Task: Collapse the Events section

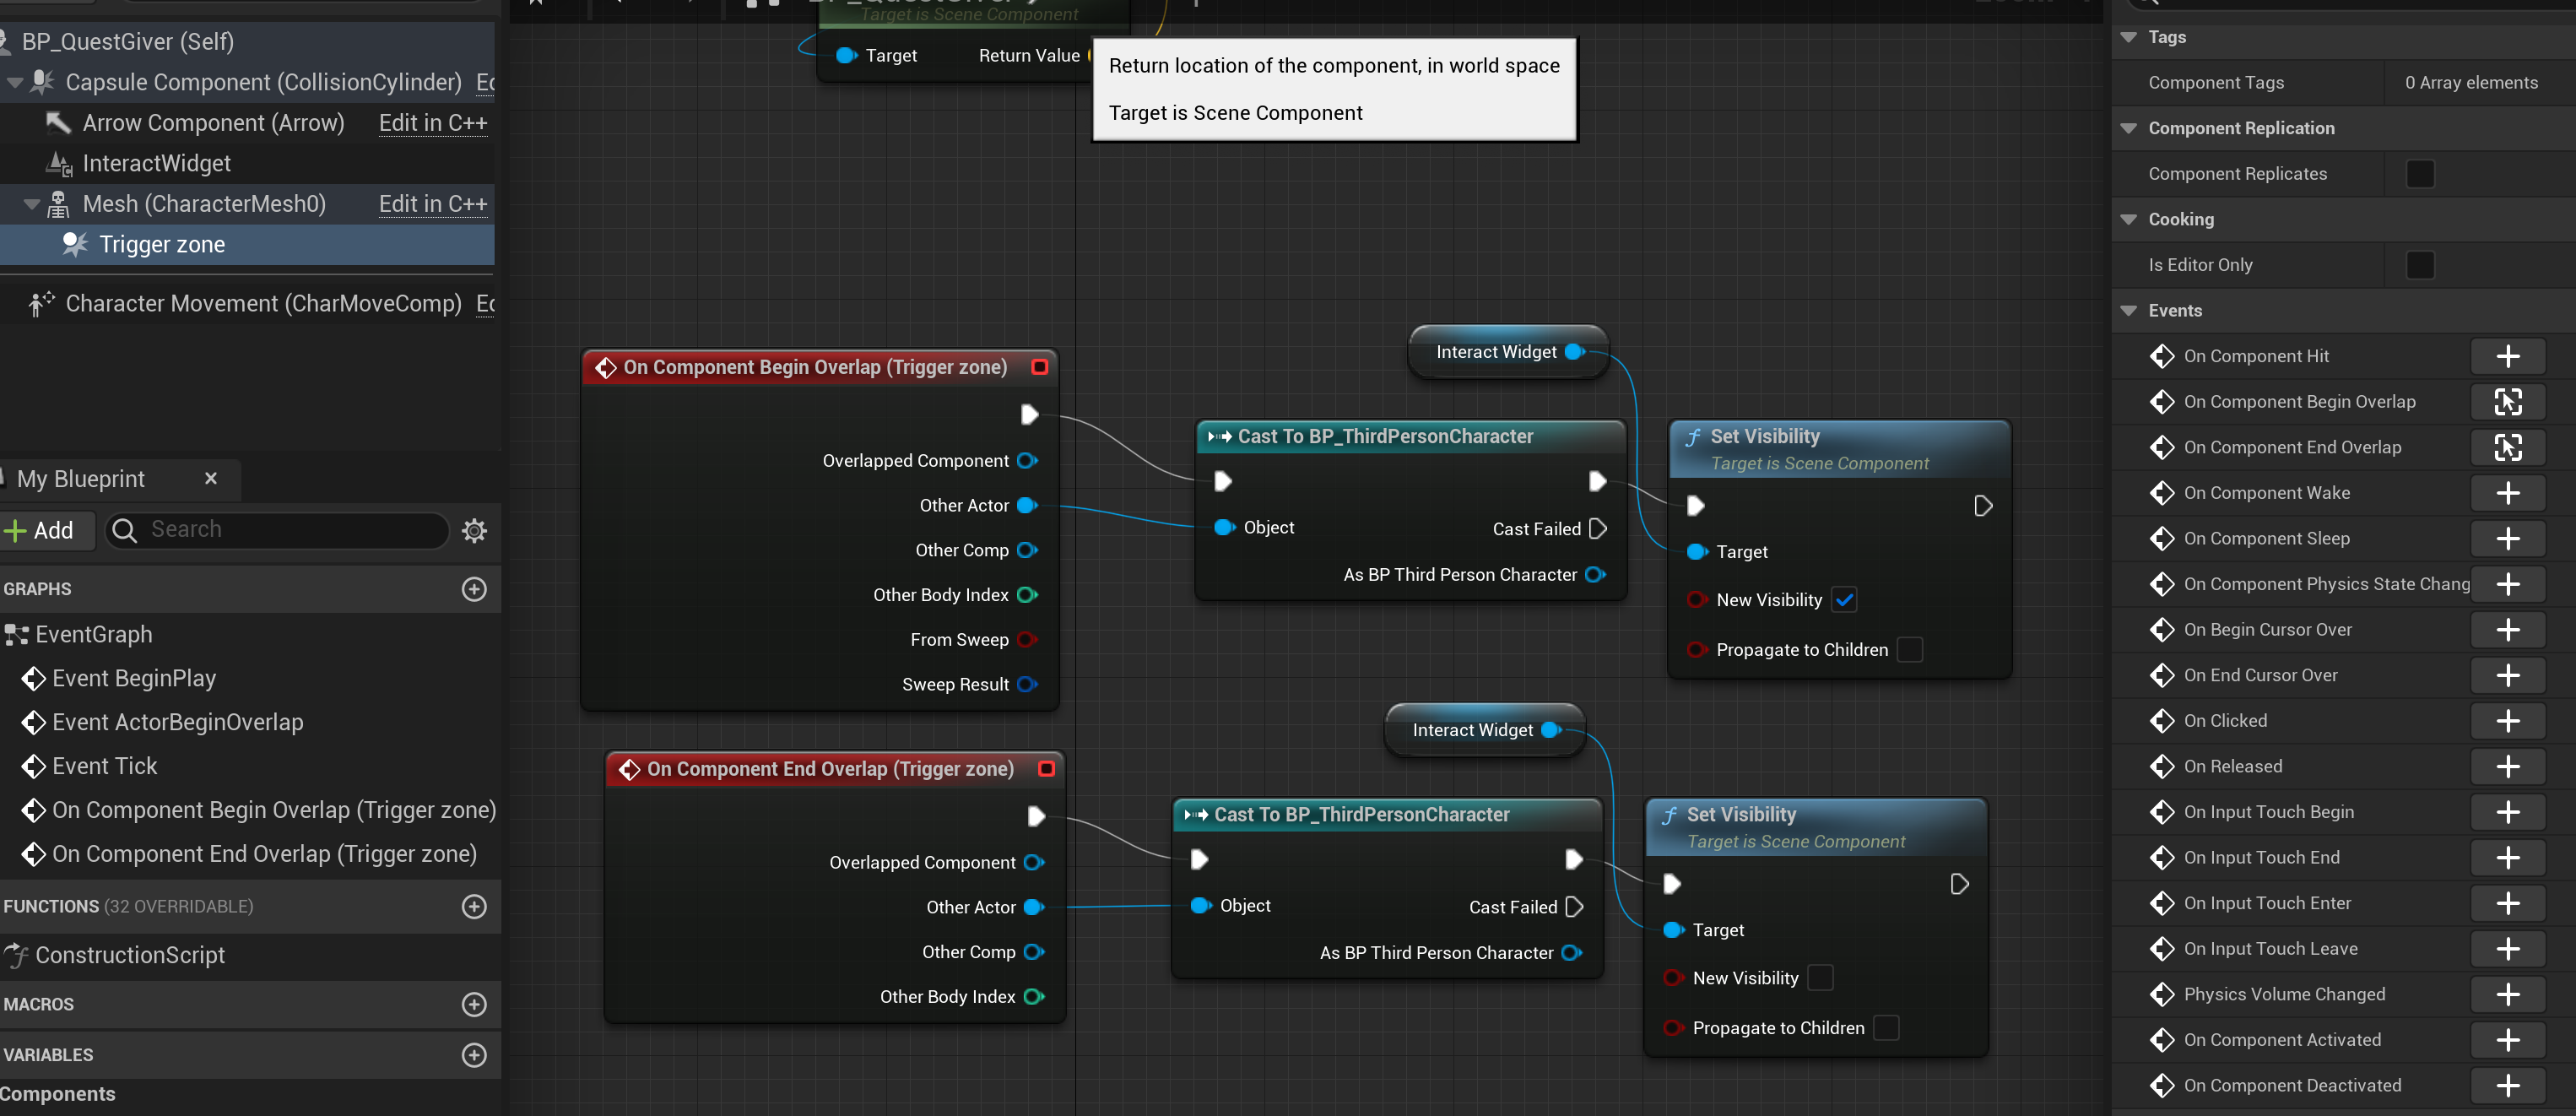Action: pyautogui.click(x=2128, y=311)
